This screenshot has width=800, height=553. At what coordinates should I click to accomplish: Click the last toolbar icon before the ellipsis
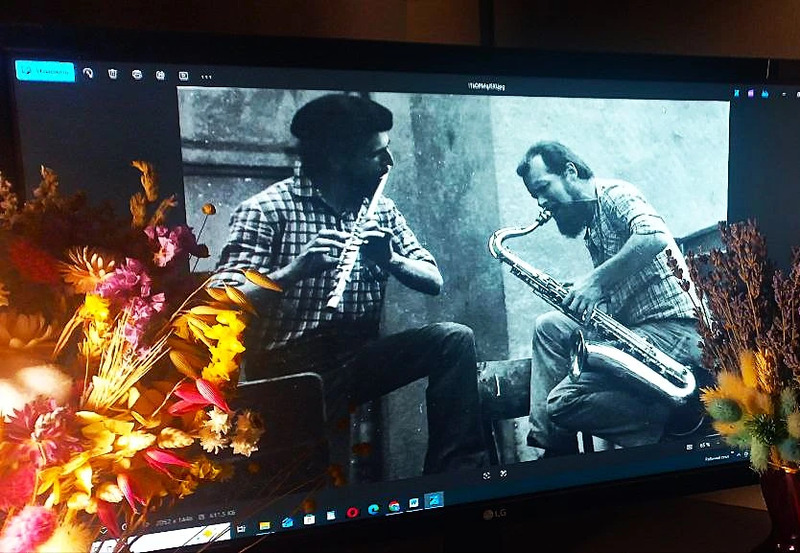[183, 75]
